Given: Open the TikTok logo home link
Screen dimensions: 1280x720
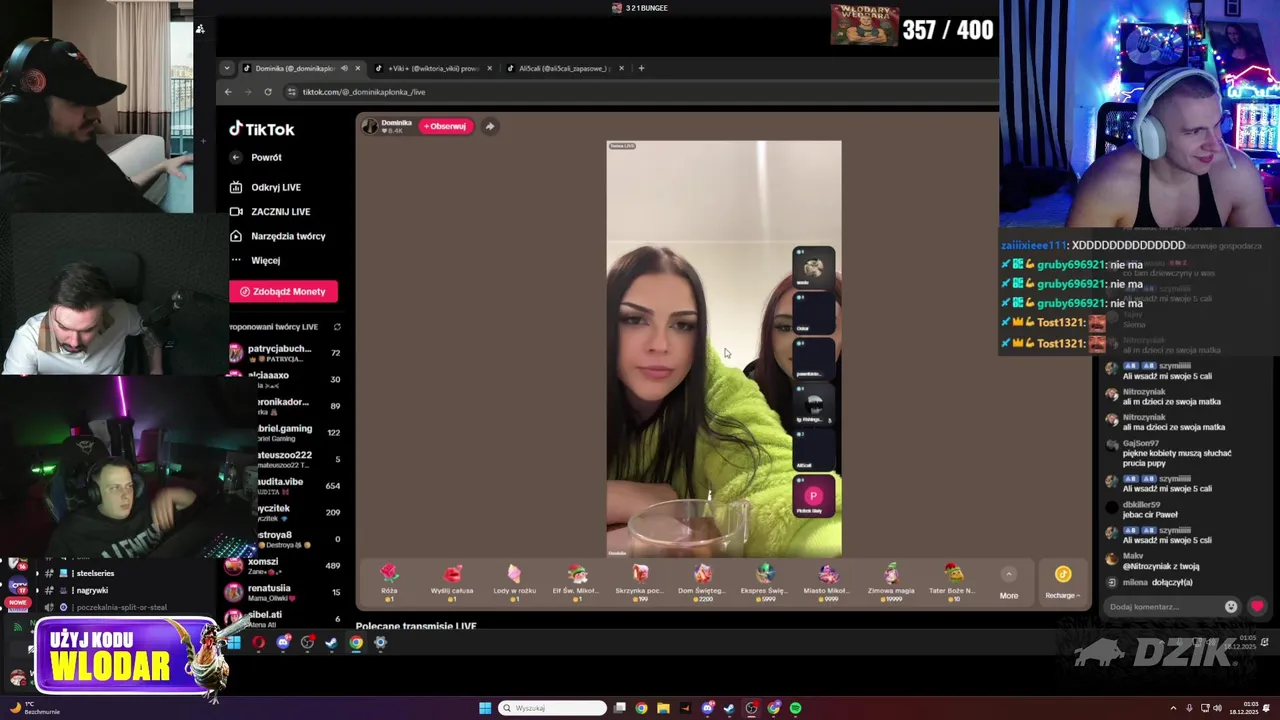Looking at the screenshot, I should (262, 129).
